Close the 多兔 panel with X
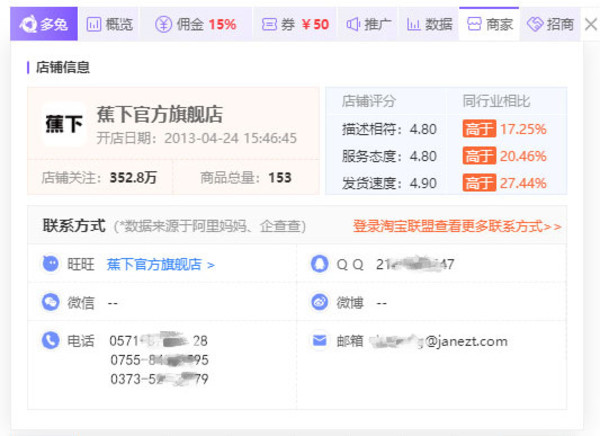This screenshot has width=600, height=436. click(x=590, y=24)
